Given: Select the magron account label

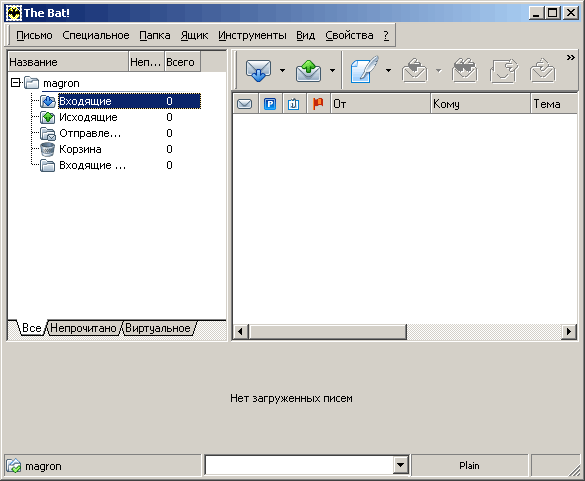Looking at the screenshot, I should pyautogui.click(x=61, y=83).
